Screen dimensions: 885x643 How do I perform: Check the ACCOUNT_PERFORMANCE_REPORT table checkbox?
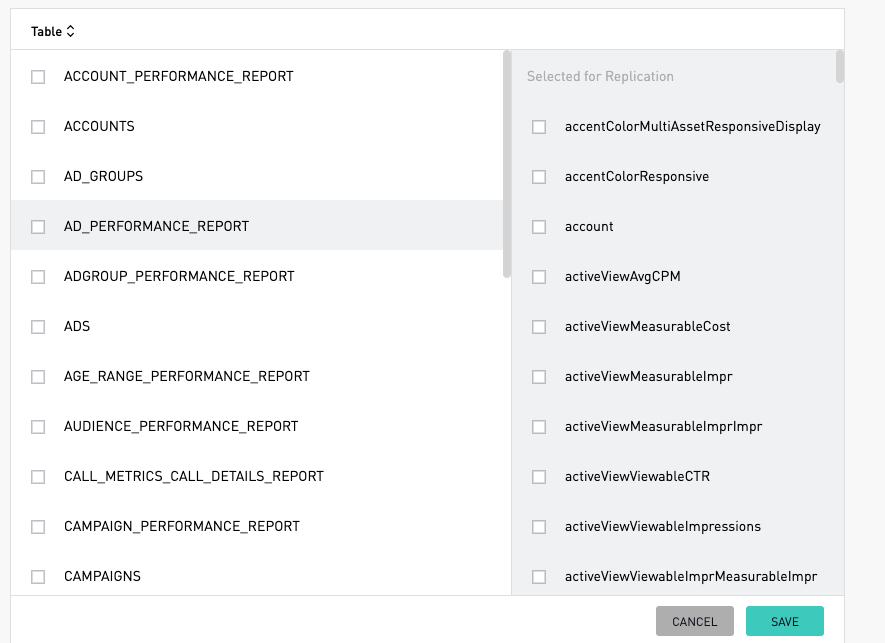point(38,77)
